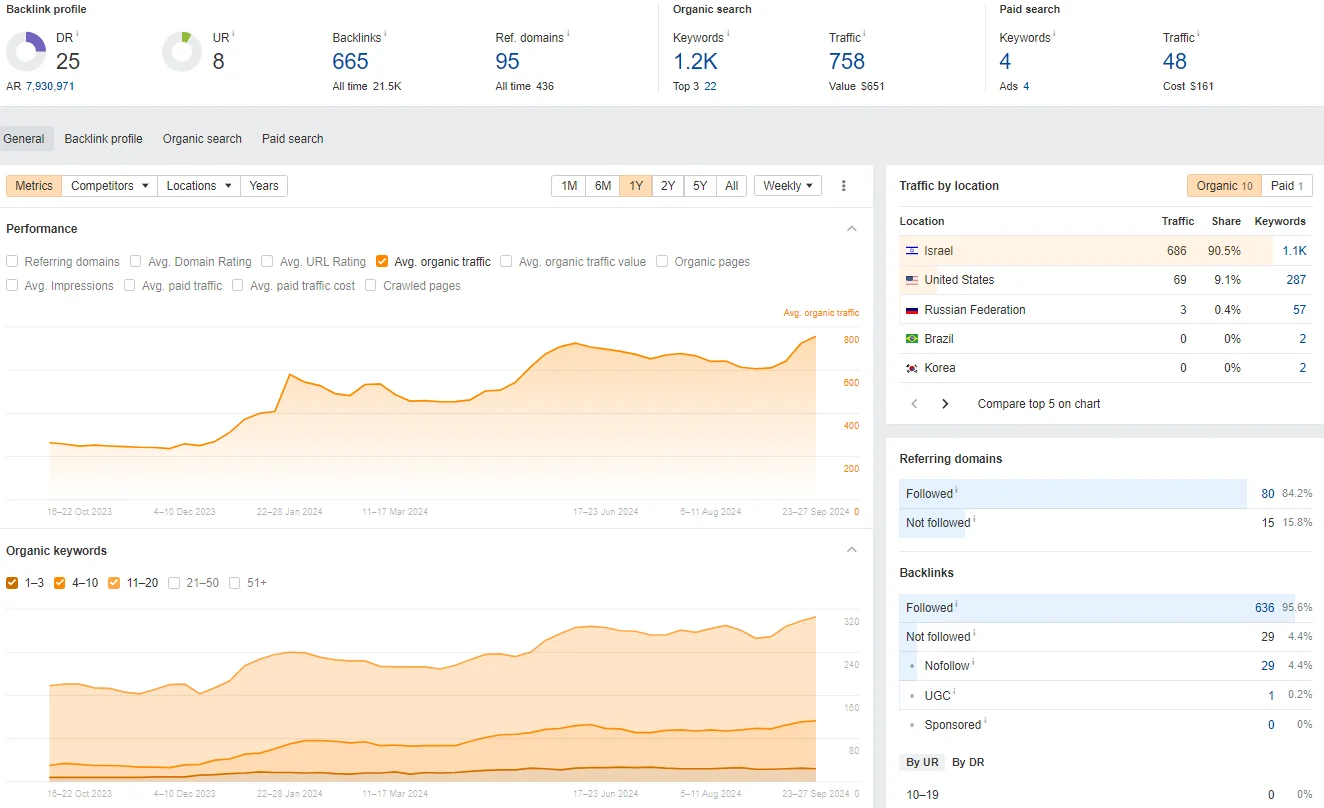Switch to the Organic search tab
Screen dimensions: 1324x808
[202, 139]
